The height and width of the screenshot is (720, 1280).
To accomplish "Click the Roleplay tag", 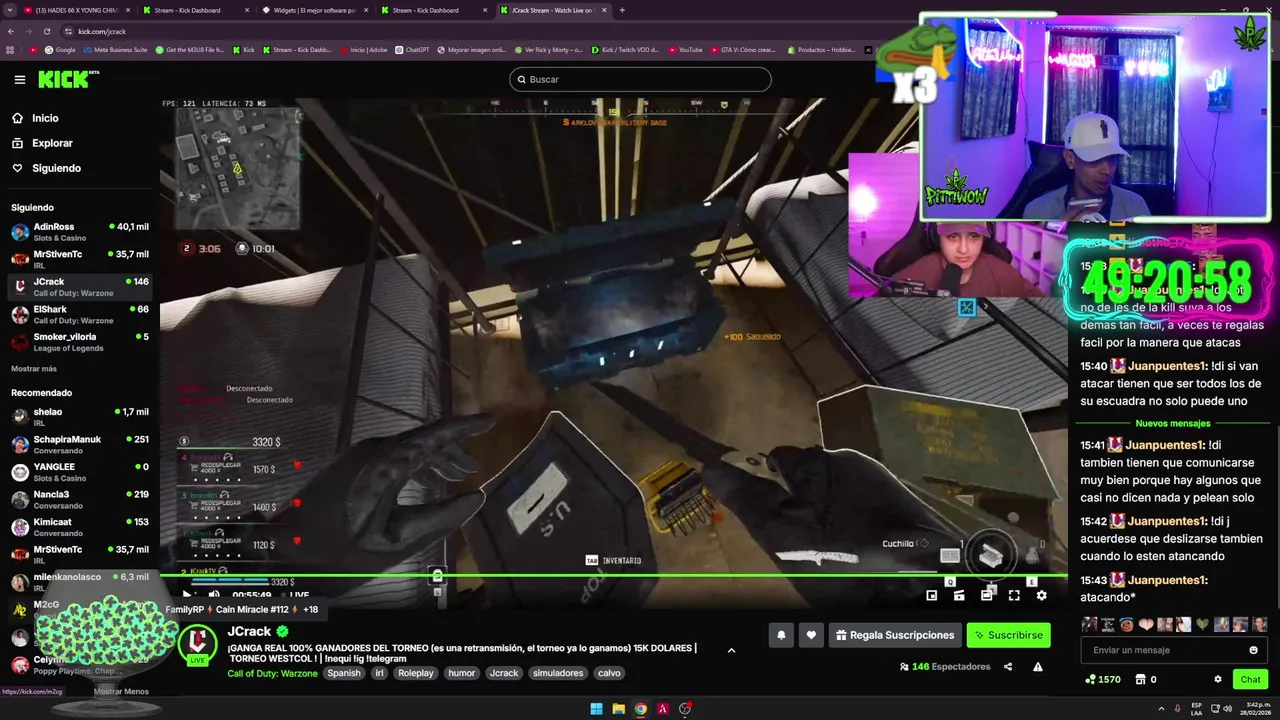I will 416,673.
